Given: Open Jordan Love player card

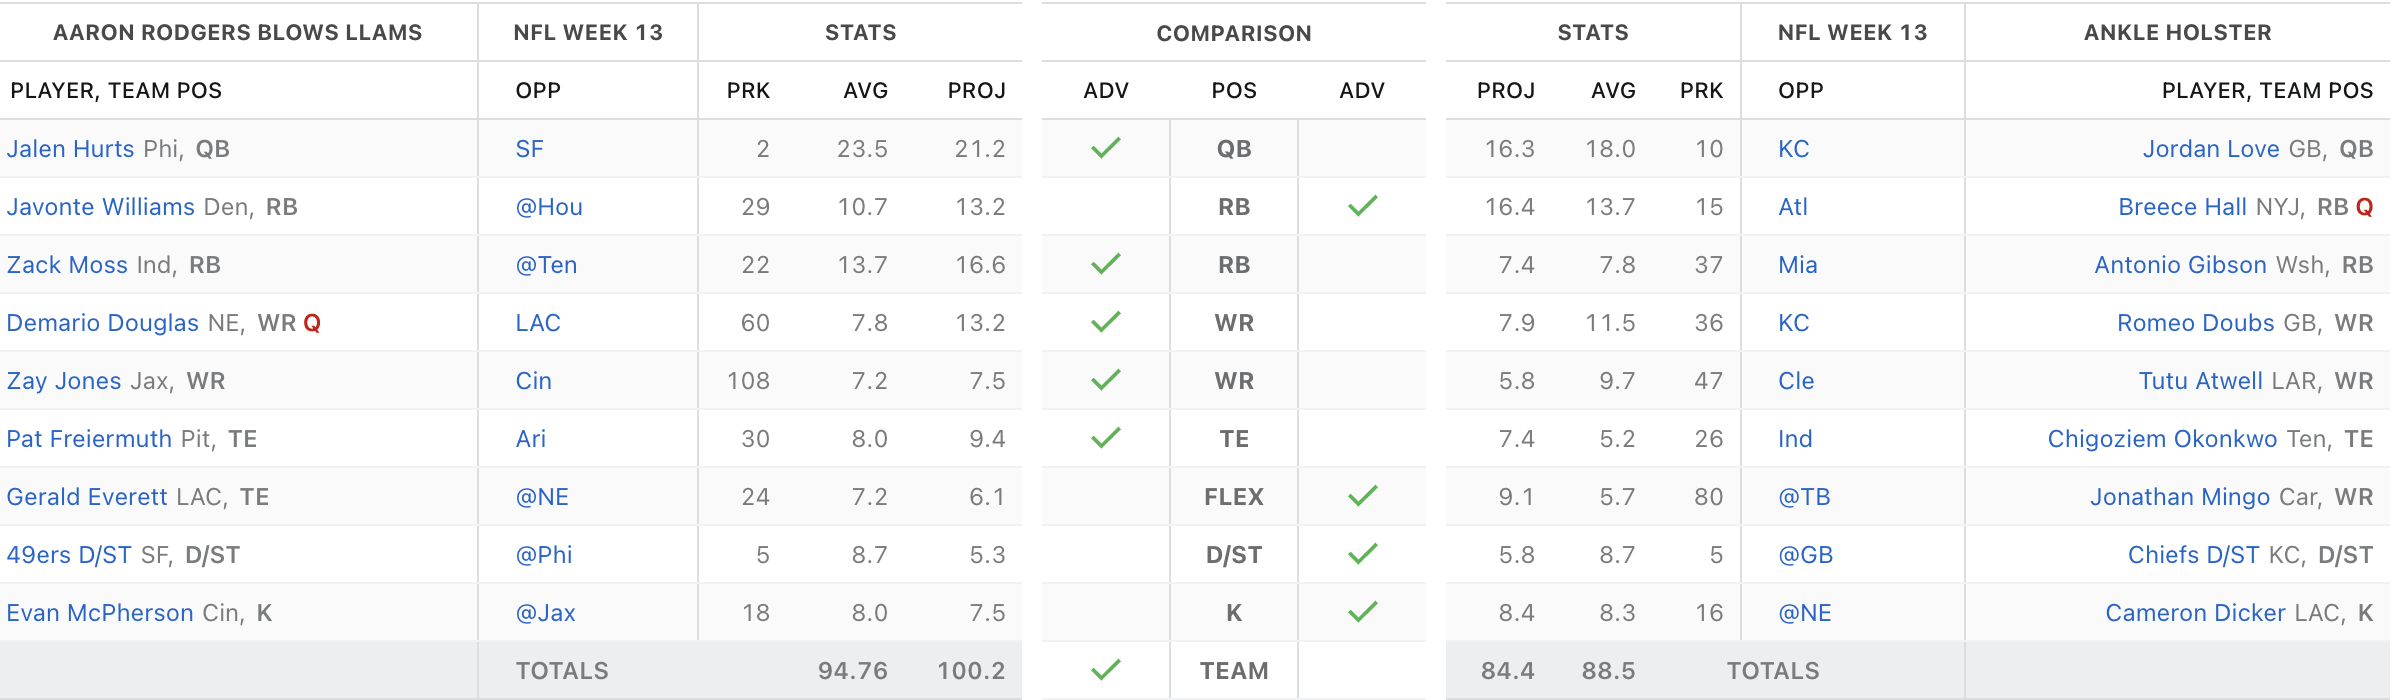Looking at the screenshot, I should click(2210, 149).
